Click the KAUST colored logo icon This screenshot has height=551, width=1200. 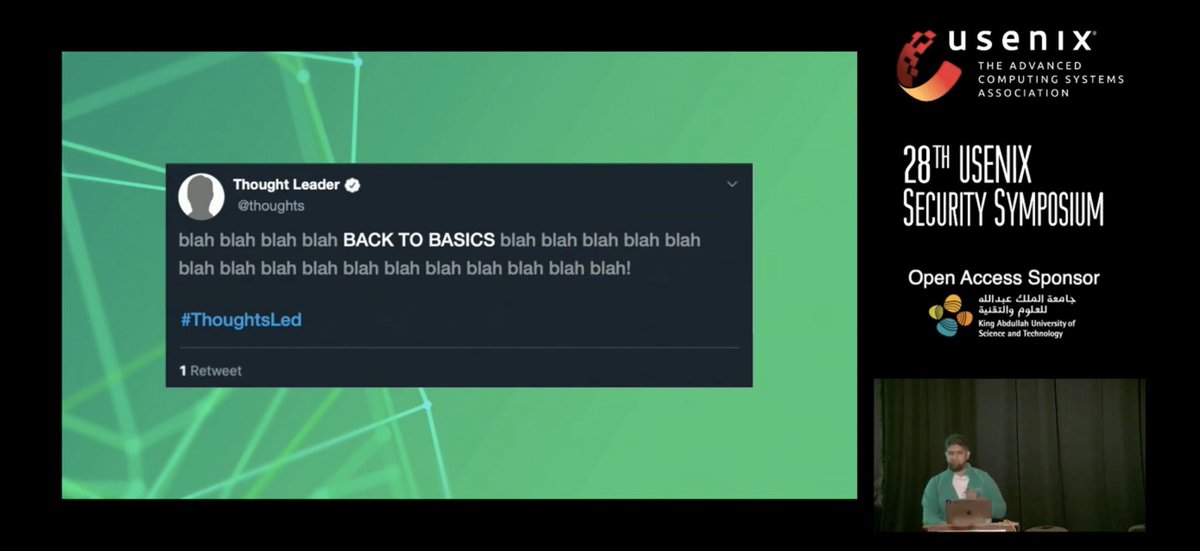[x=950, y=315]
